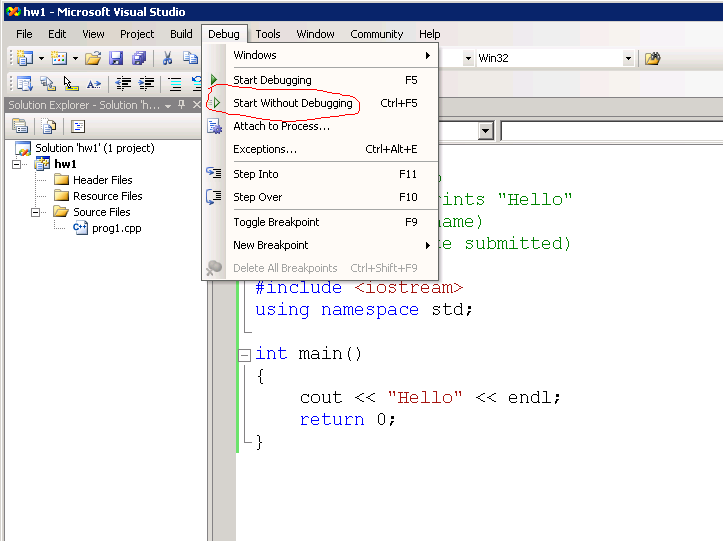Click Start Debugging green arrow icon
Viewport: 723px width, 541px height.
[214, 80]
